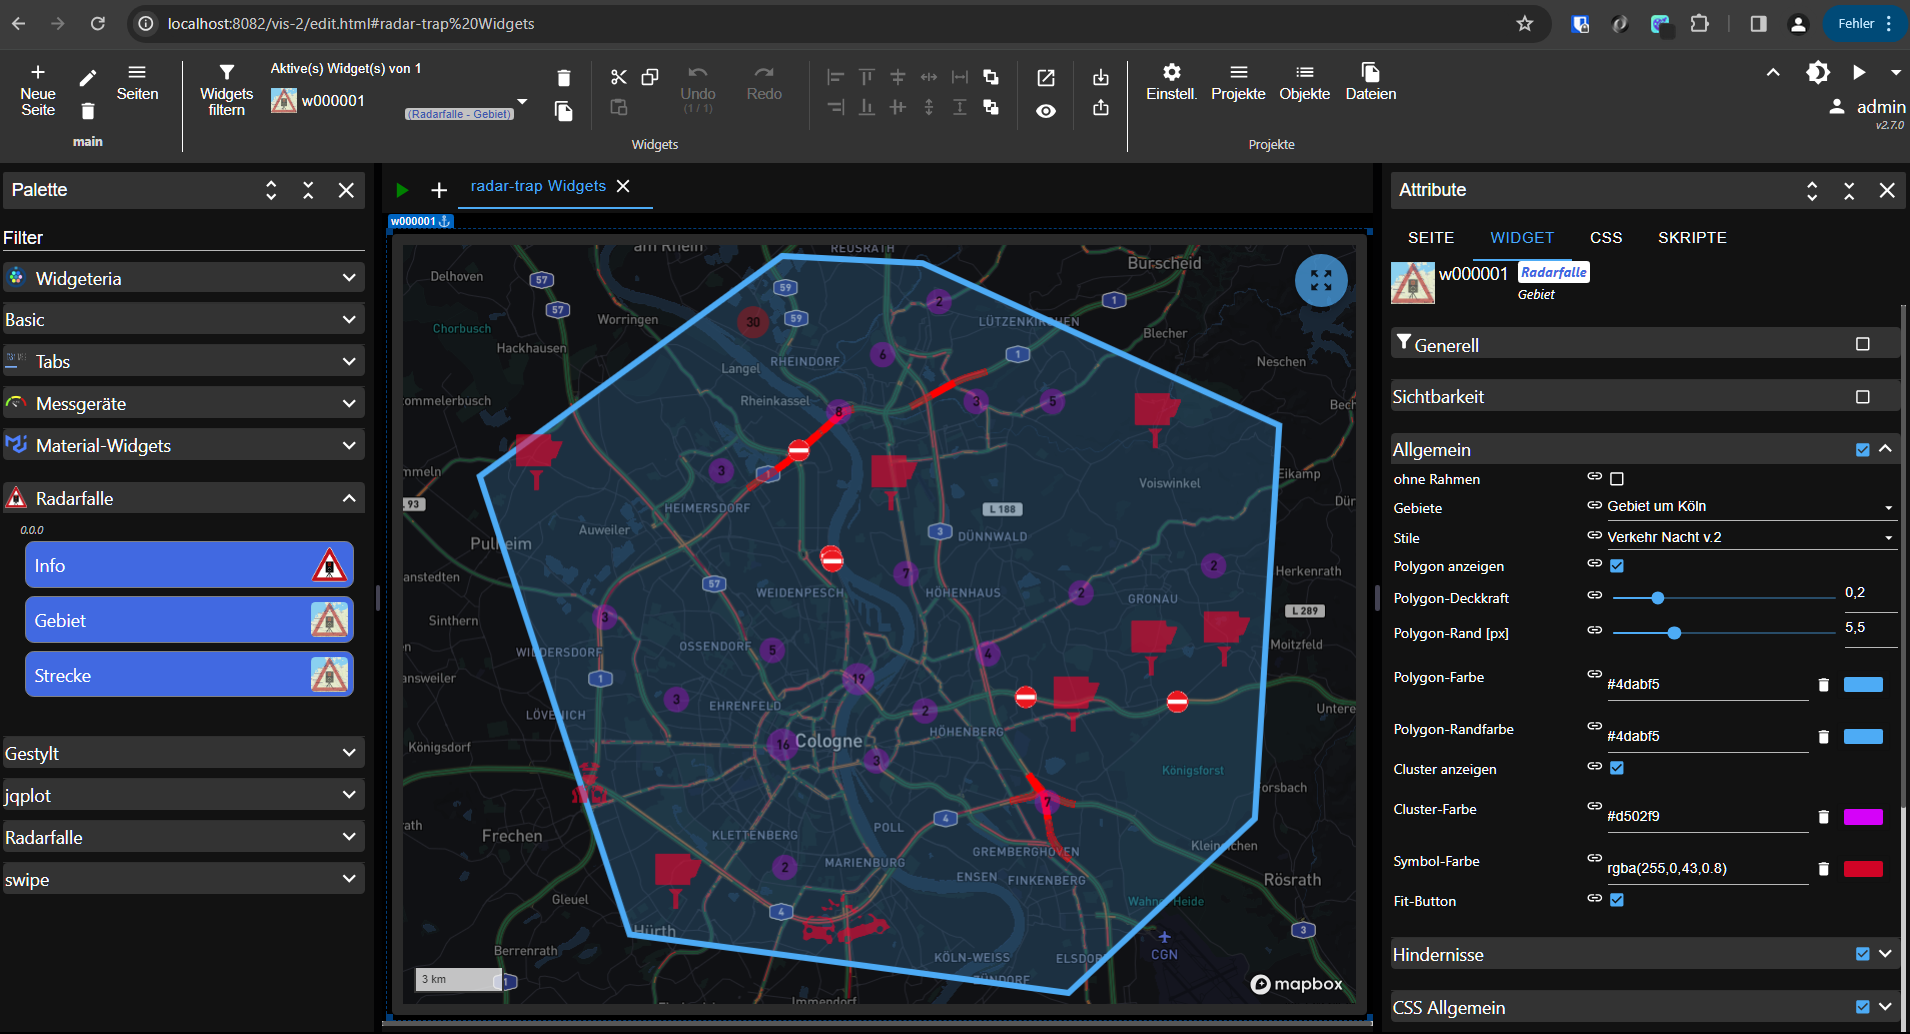Image resolution: width=1910 pixels, height=1034 pixels.
Task: Toggle the Allgemein section checkbox
Action: tap(1863, 450)
